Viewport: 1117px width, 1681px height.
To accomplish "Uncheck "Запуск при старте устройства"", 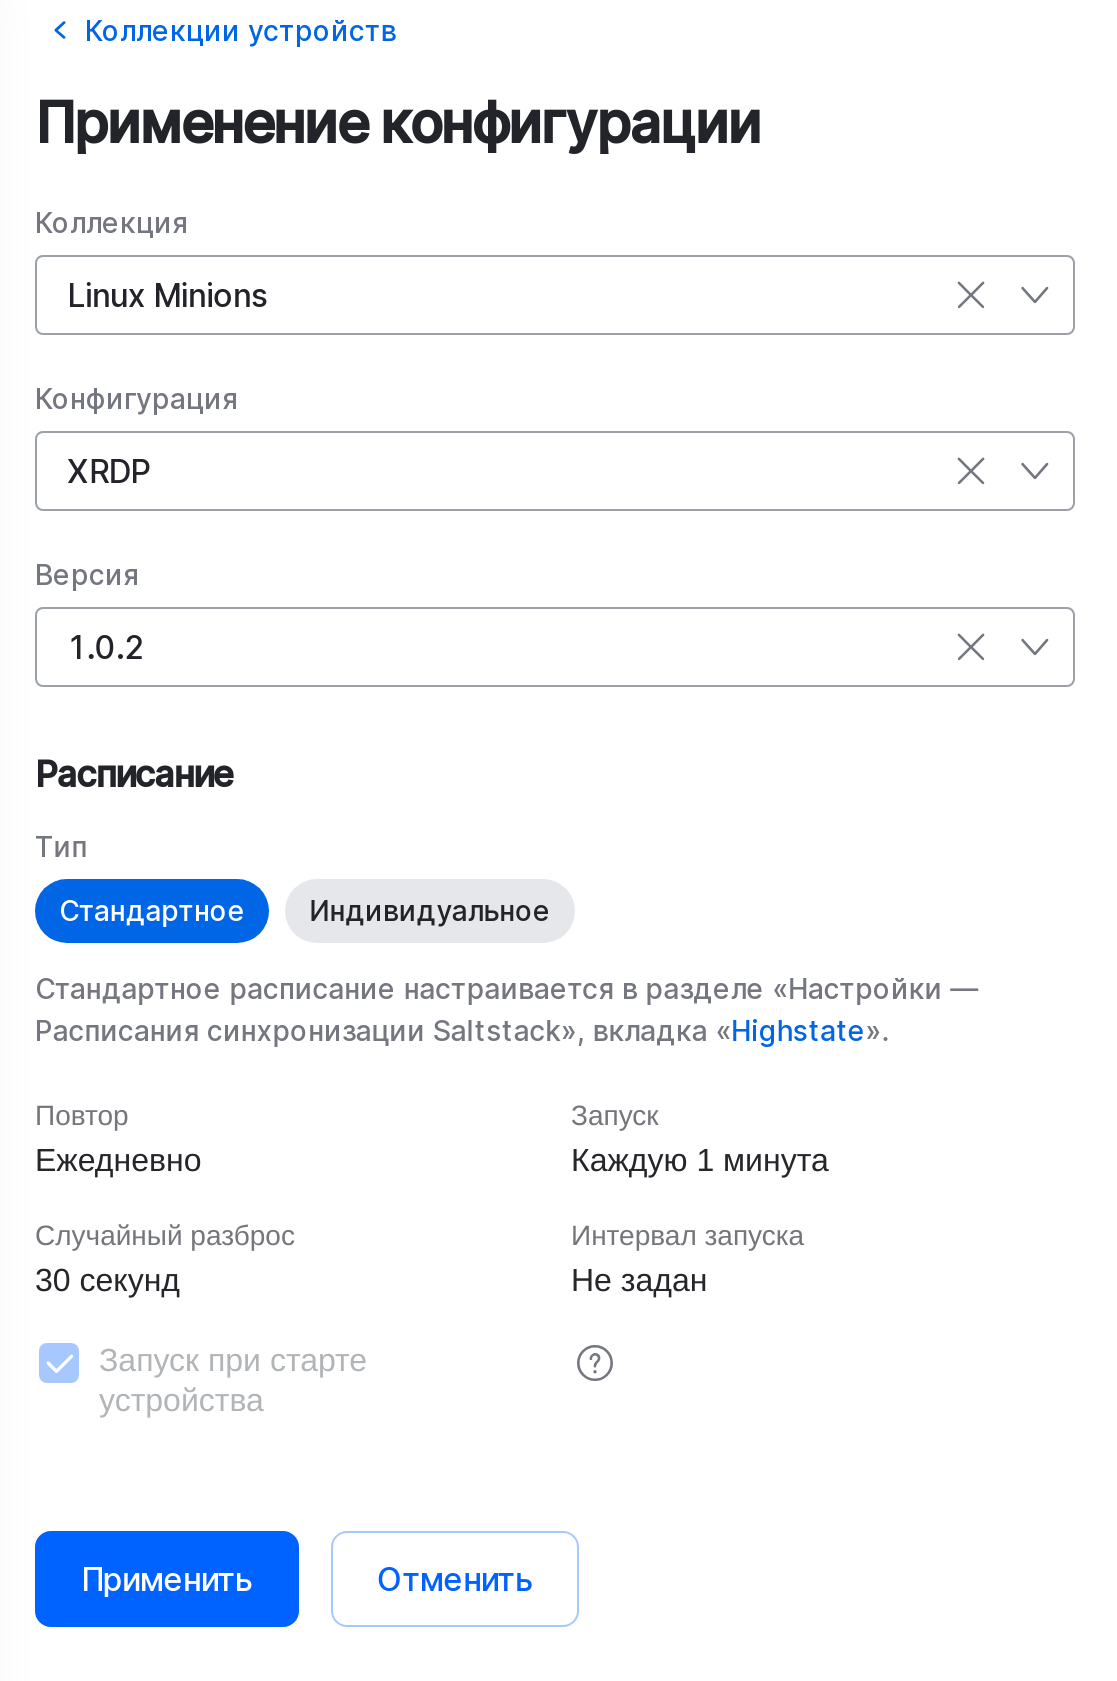I will point(58,1362).
